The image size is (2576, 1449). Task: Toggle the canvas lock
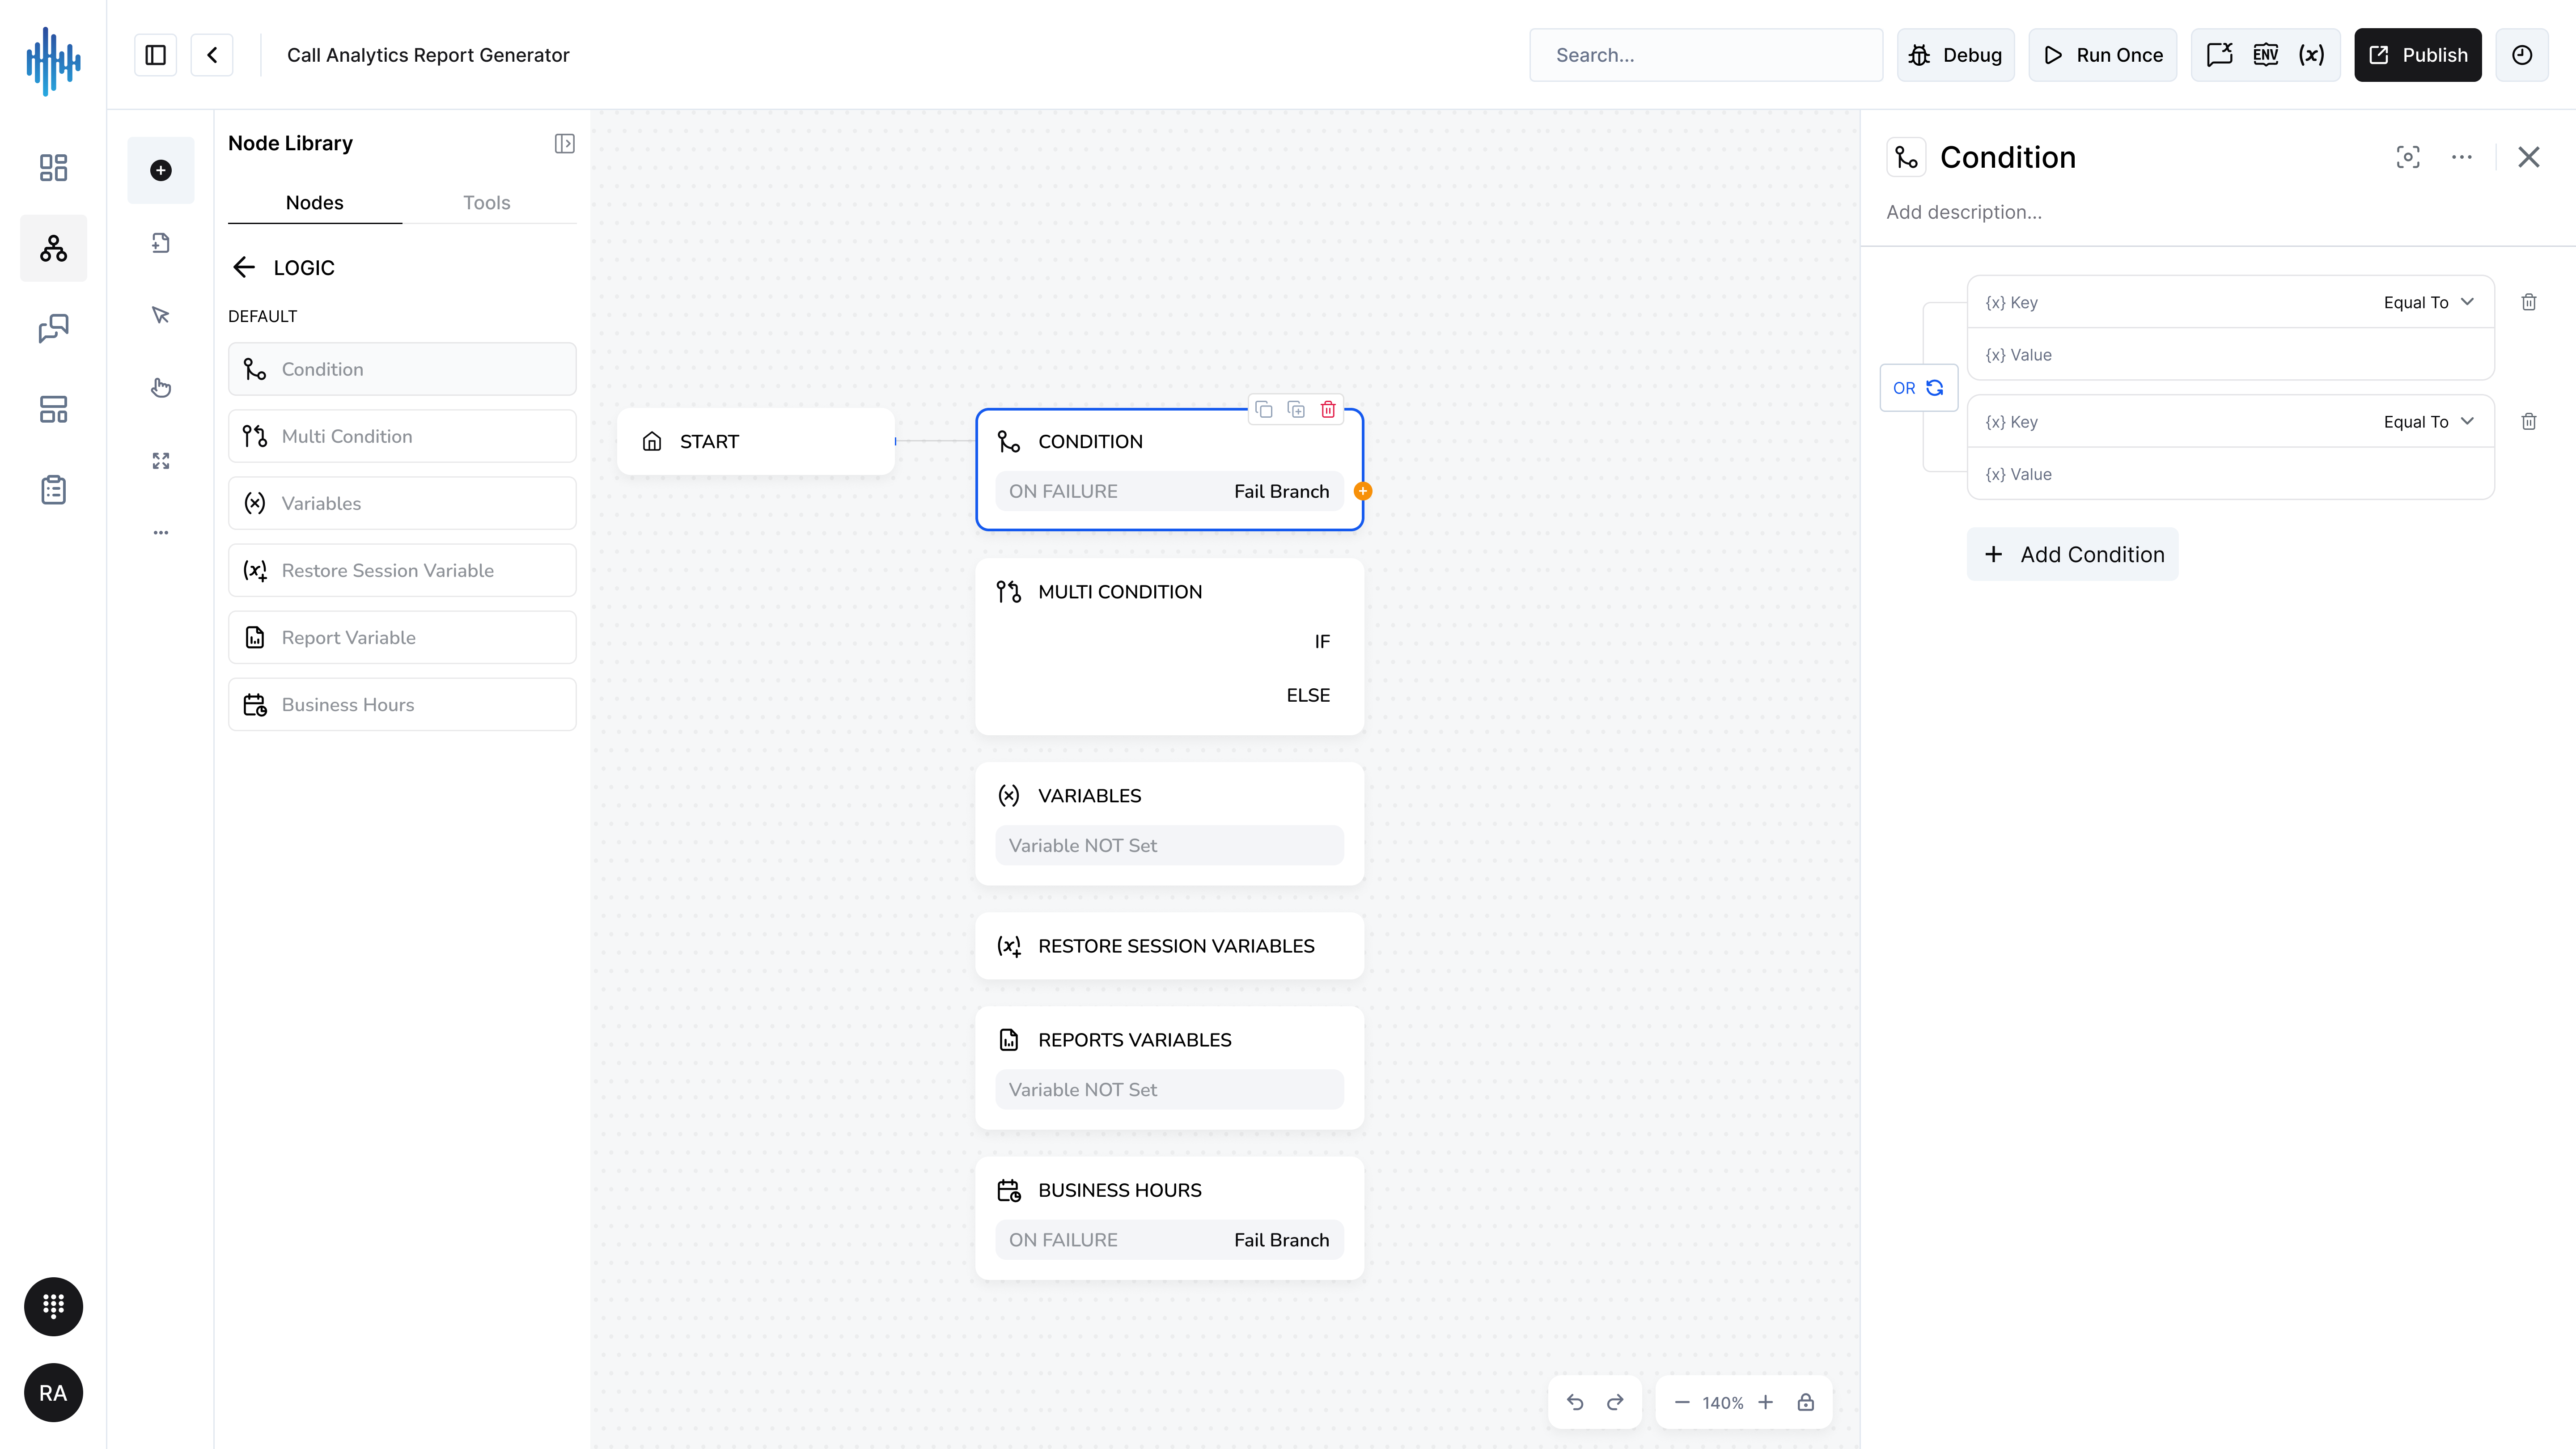(x=1806, y=1402)
